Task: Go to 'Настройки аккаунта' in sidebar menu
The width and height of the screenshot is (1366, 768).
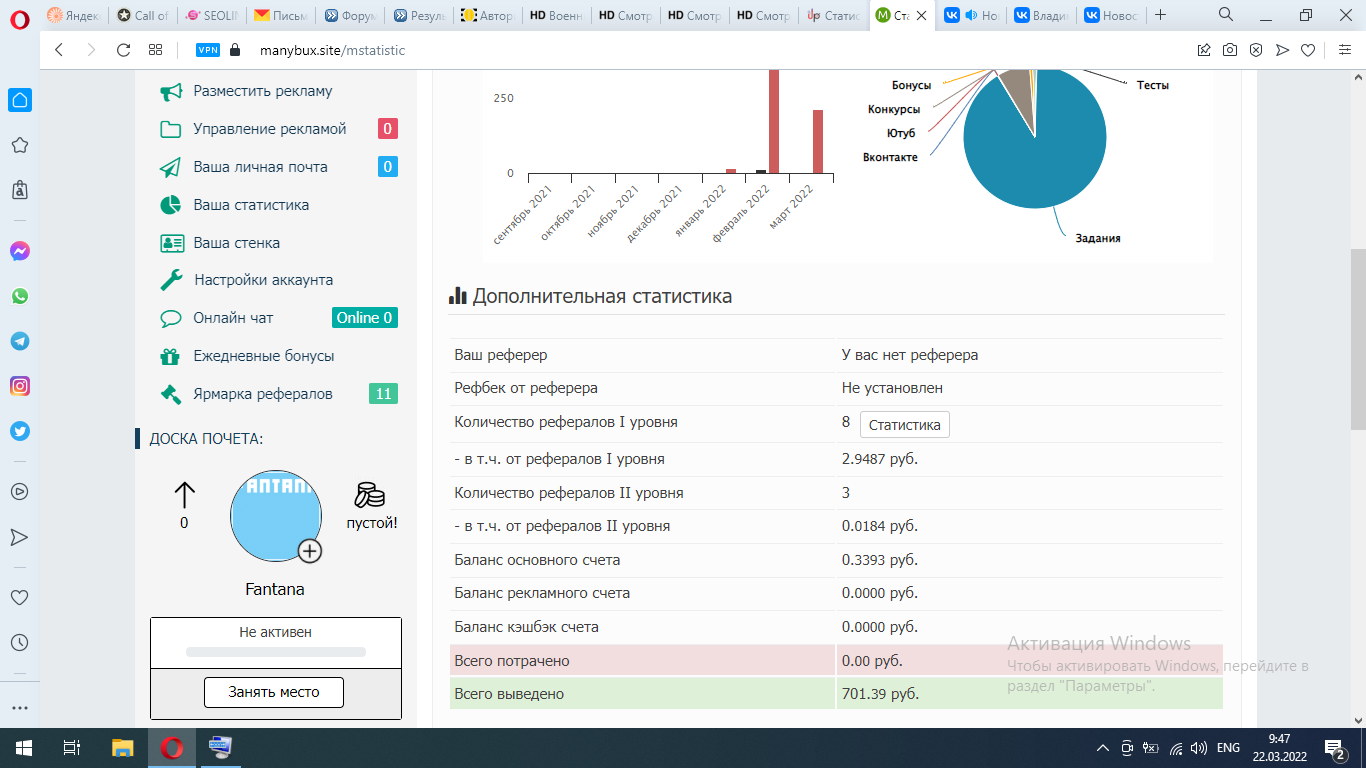Action: [263, 280]
